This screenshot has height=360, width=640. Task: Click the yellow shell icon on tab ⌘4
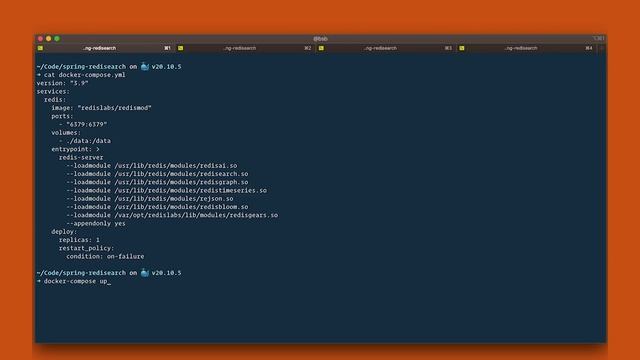(462, 48)
